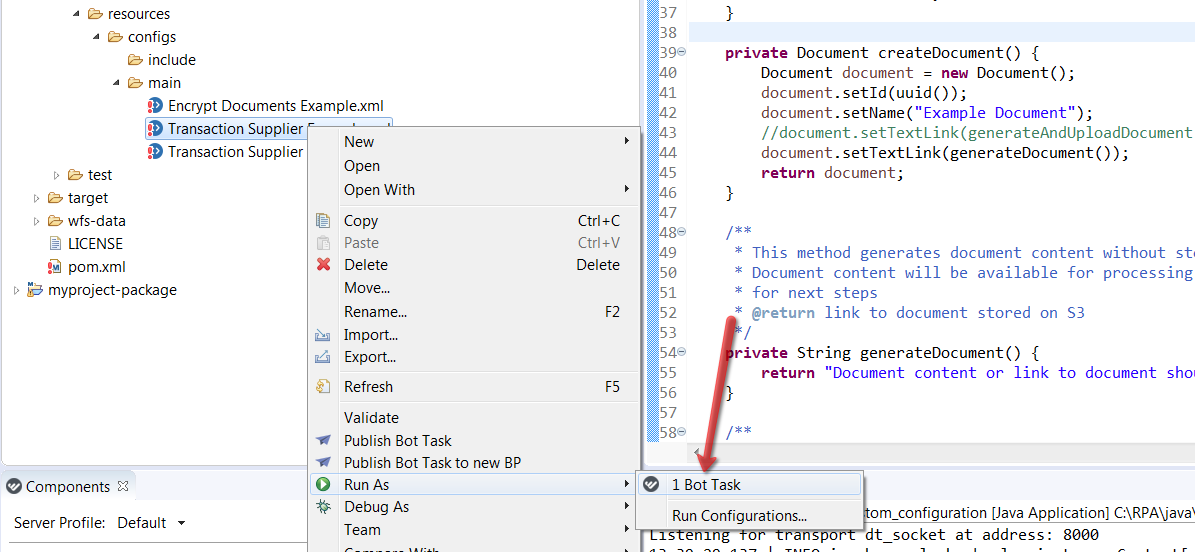Expand the wfs-data folder
Viewport: 1195px width, 552px height.
(x=36, y=221)
